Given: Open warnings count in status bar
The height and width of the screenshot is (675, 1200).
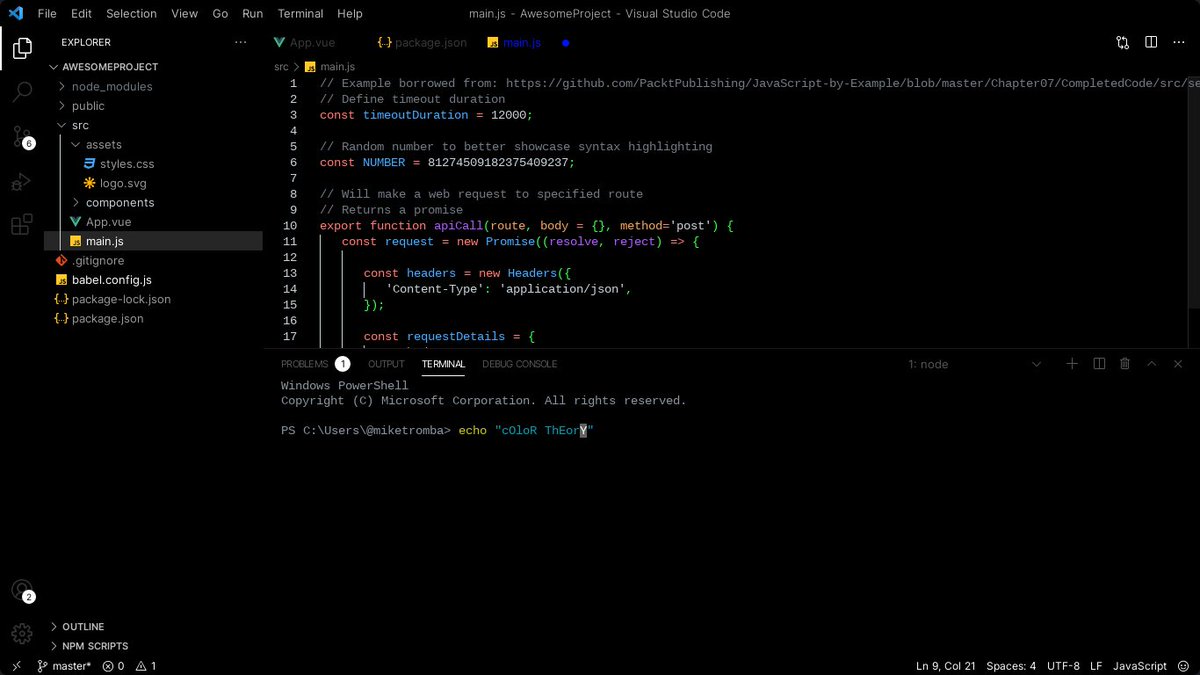Looking at the screenshot, I should pos(146,666).
